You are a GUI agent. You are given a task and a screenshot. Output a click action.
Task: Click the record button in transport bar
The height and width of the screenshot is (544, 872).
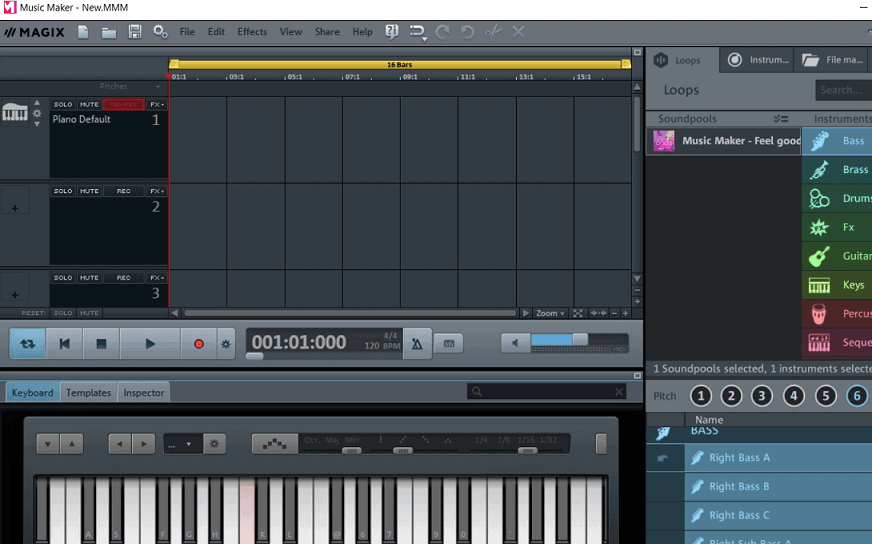point(198,344)
